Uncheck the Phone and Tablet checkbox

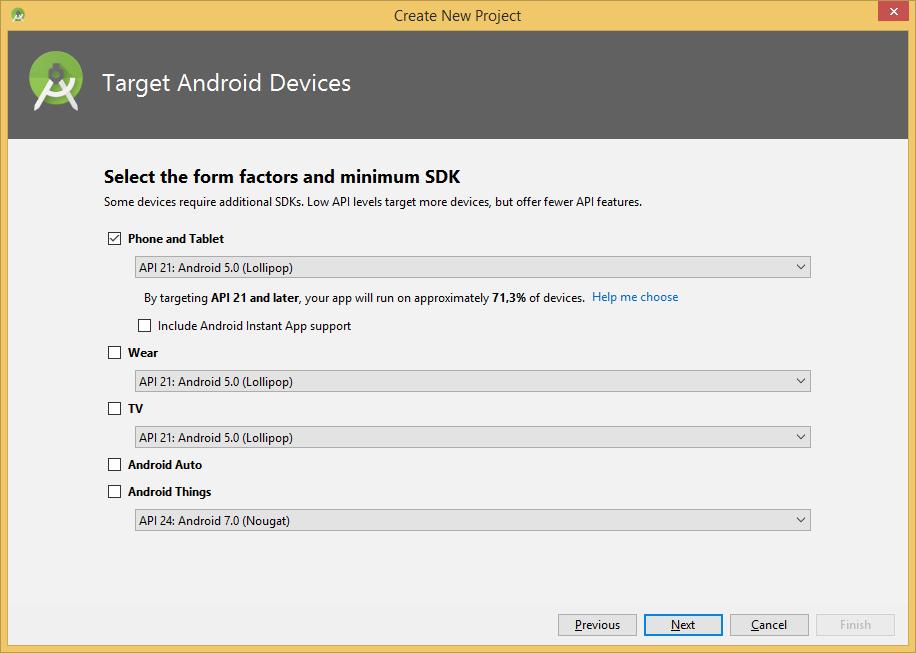pos(114,238)
